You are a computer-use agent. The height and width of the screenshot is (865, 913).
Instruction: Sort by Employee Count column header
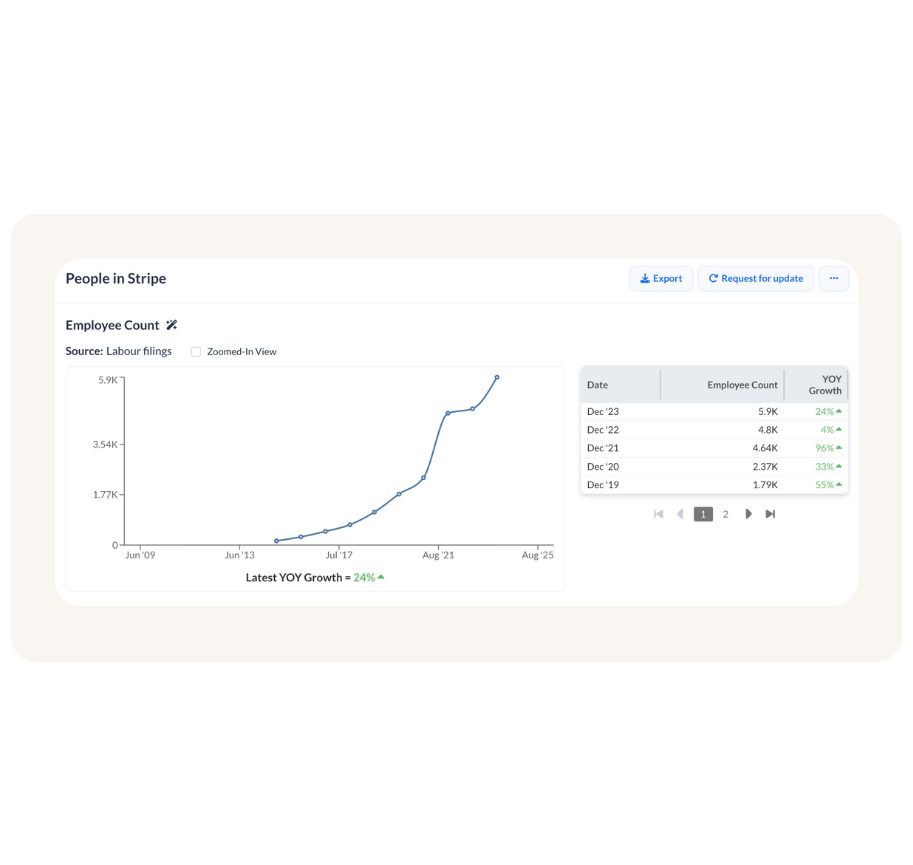(742, 385)
